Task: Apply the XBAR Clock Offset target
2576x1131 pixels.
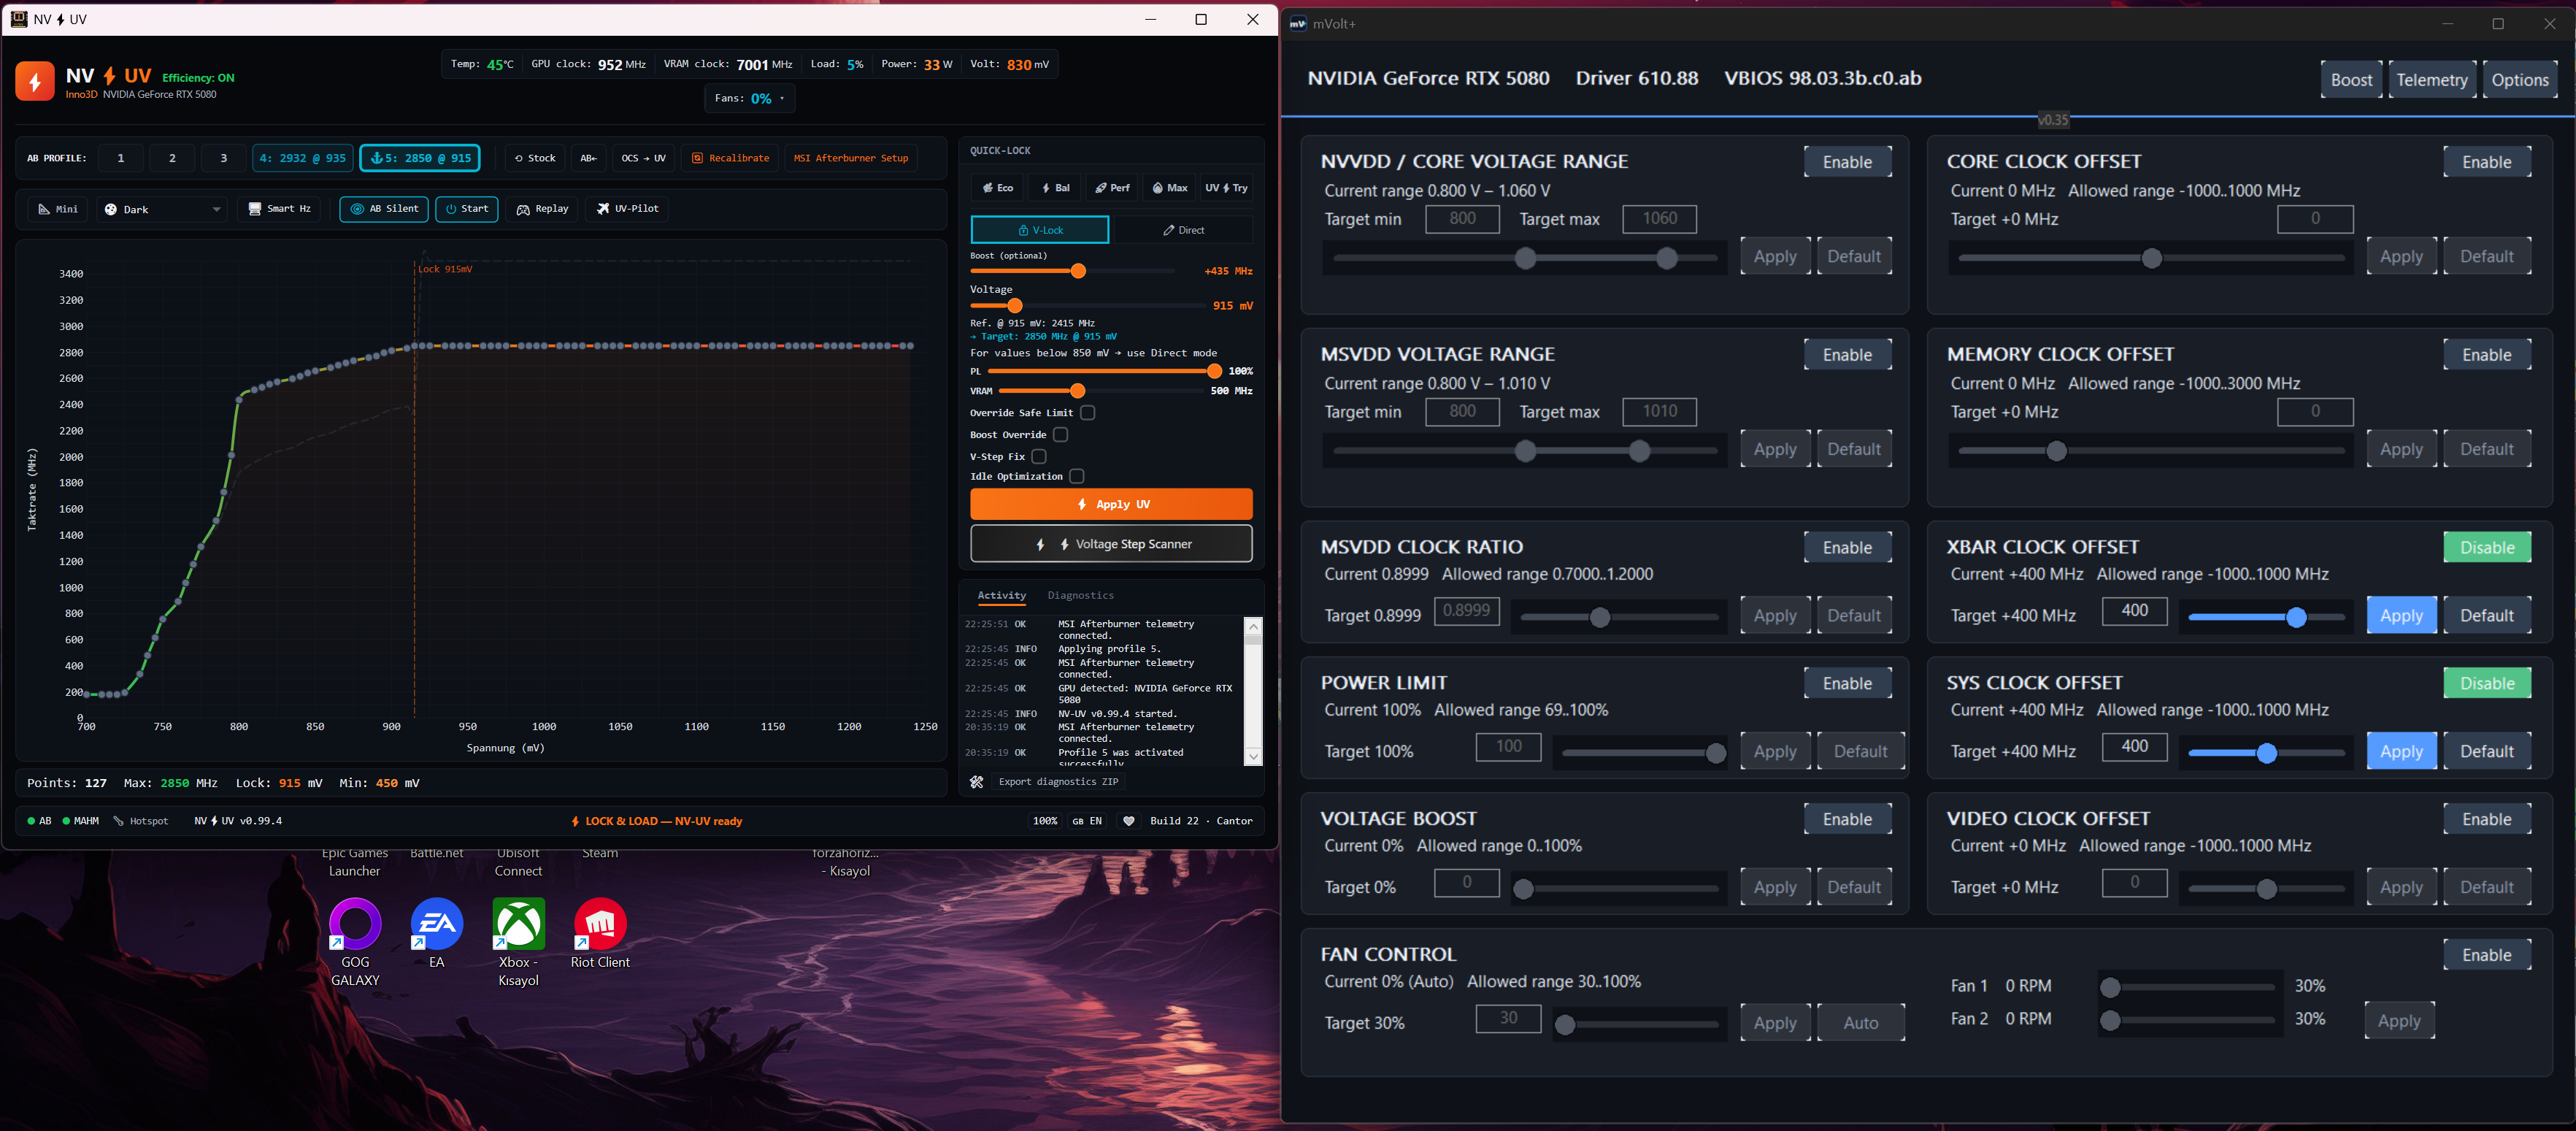Action: 2401,616
